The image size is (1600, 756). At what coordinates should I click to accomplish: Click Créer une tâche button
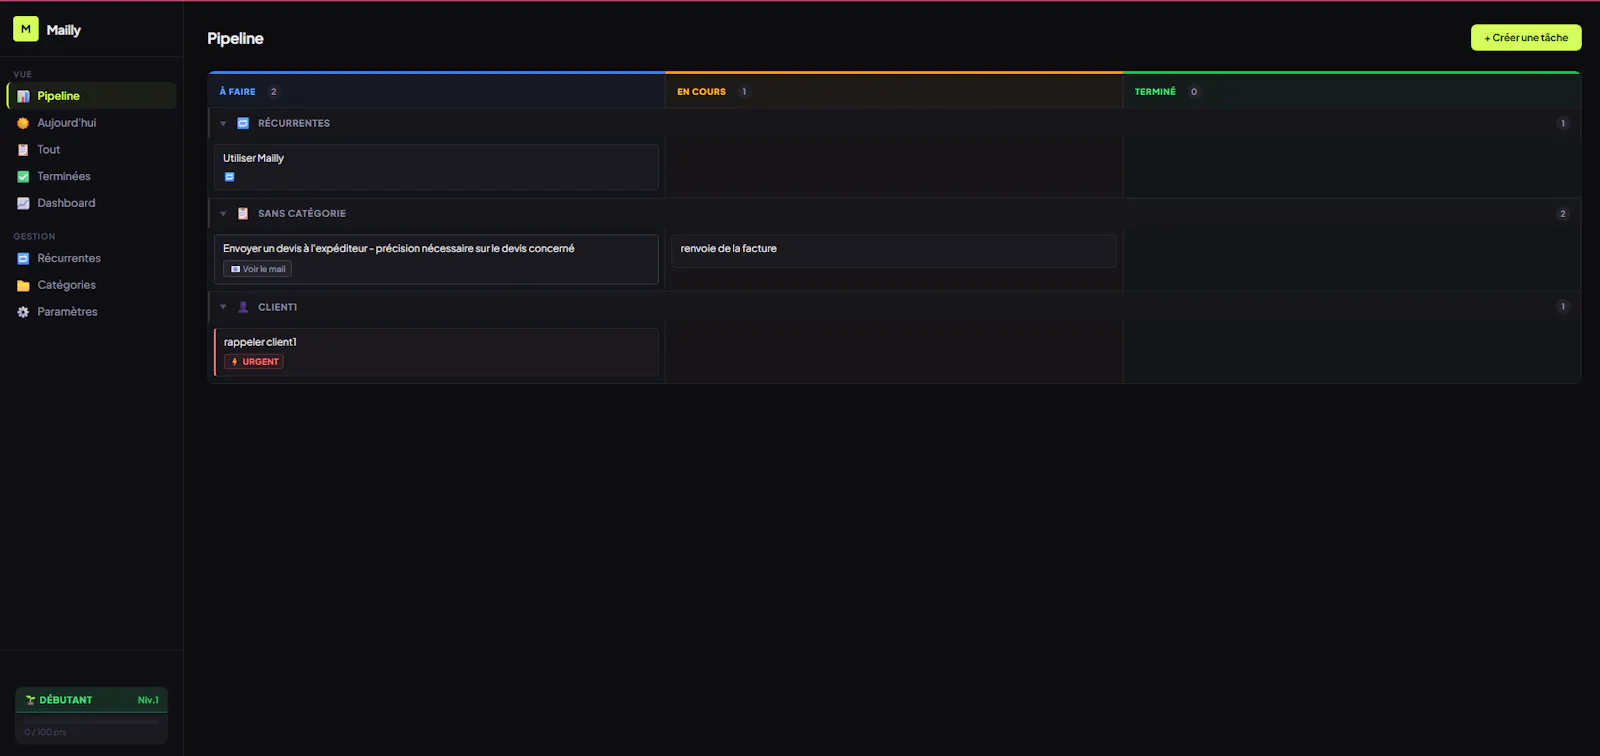click(x=1526, y=38)
